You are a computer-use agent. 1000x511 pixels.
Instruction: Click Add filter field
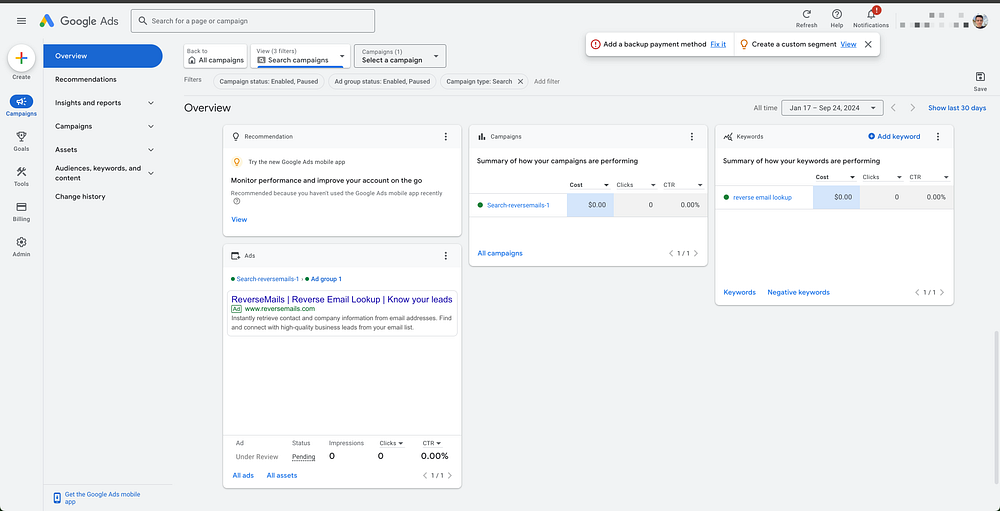coord(547,81)
